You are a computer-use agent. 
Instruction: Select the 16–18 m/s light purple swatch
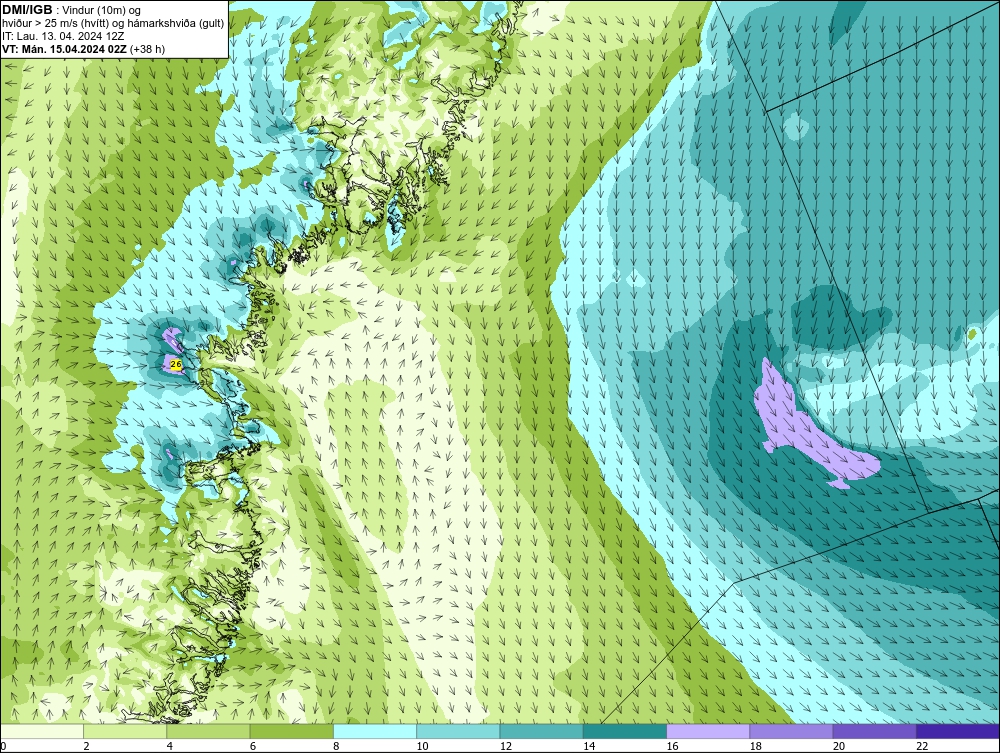click(x=708, y=731)
